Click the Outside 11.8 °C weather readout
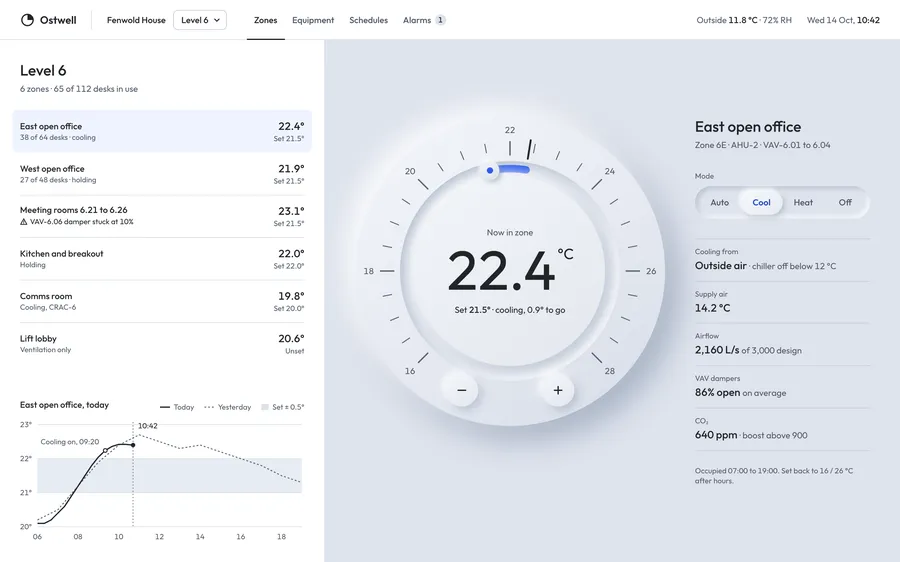 coord(744,20)
